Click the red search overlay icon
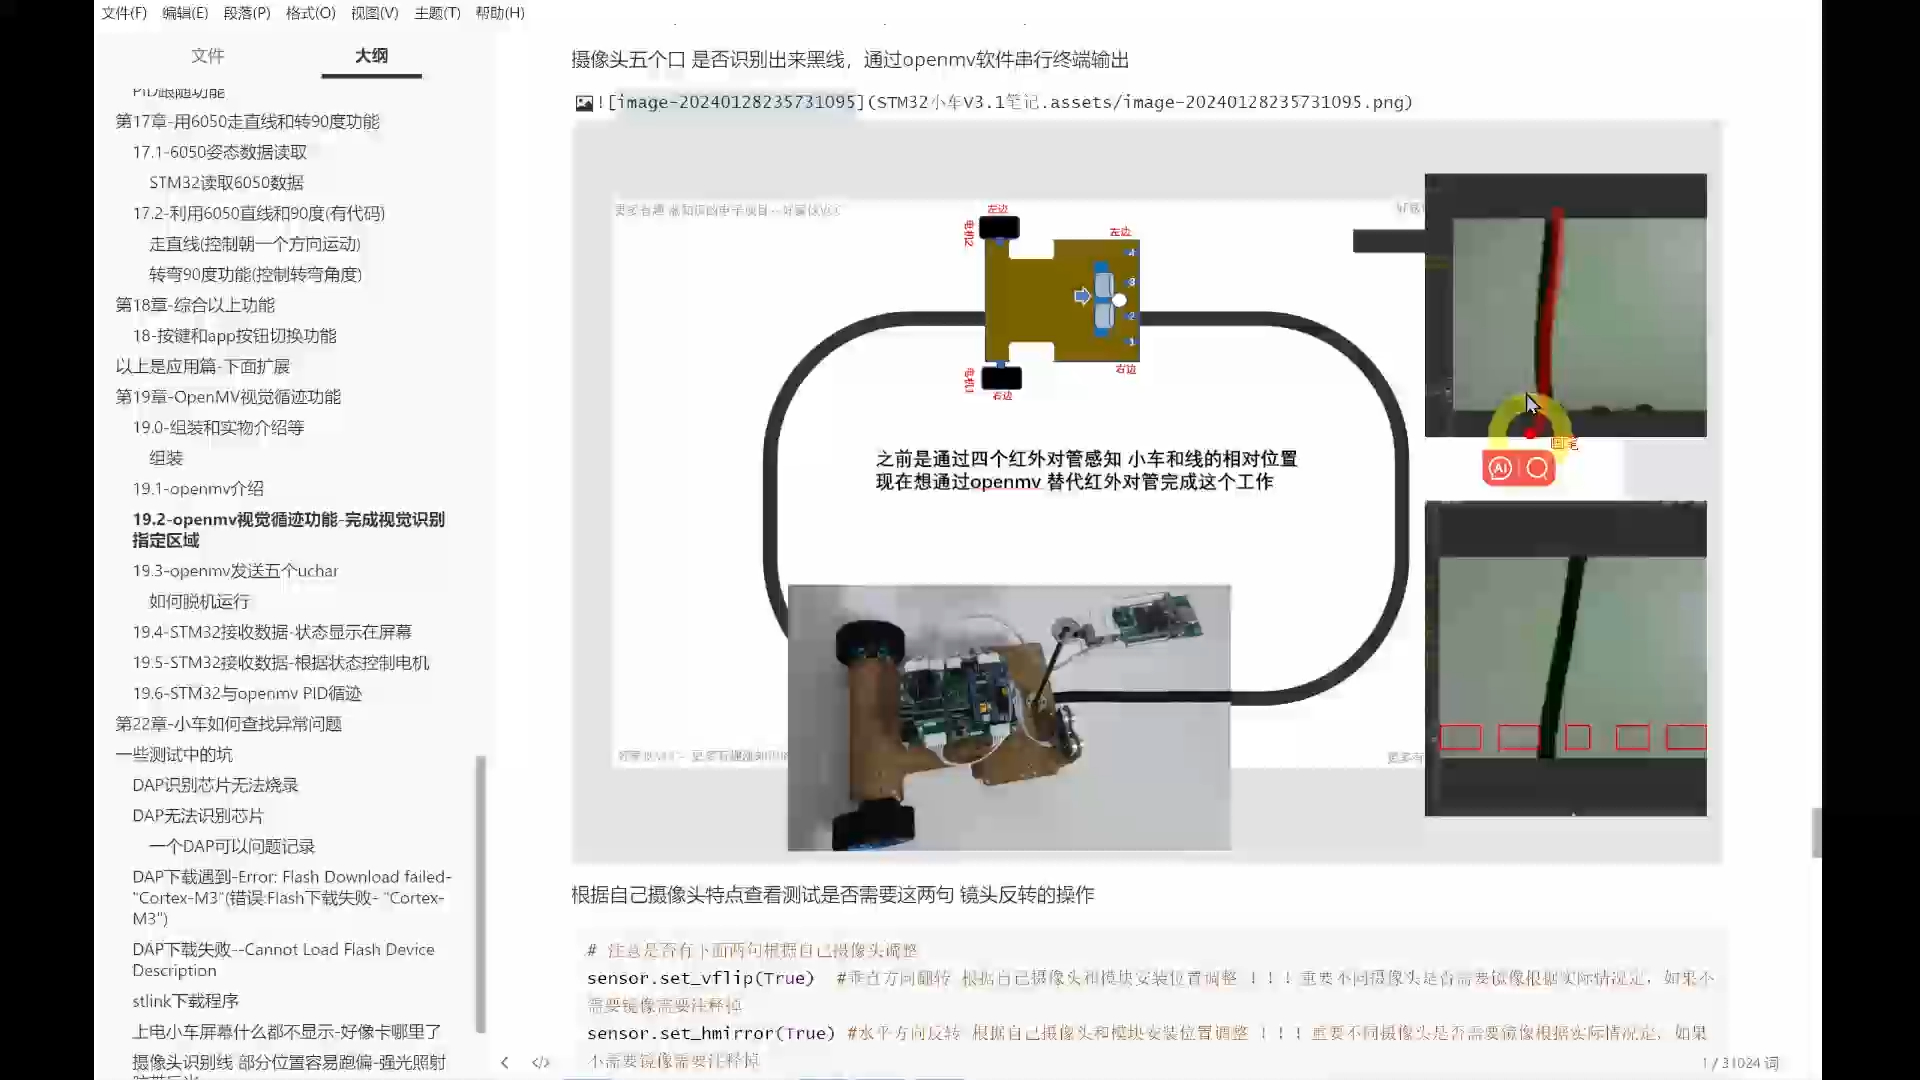This screenshot has height=1080, width=1920. pos(1537,468)
